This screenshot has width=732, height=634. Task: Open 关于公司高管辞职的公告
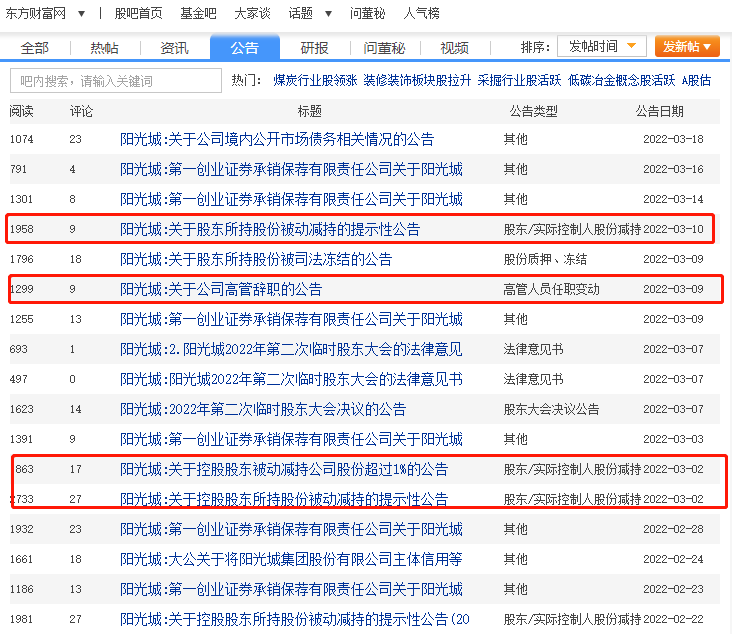221,289
